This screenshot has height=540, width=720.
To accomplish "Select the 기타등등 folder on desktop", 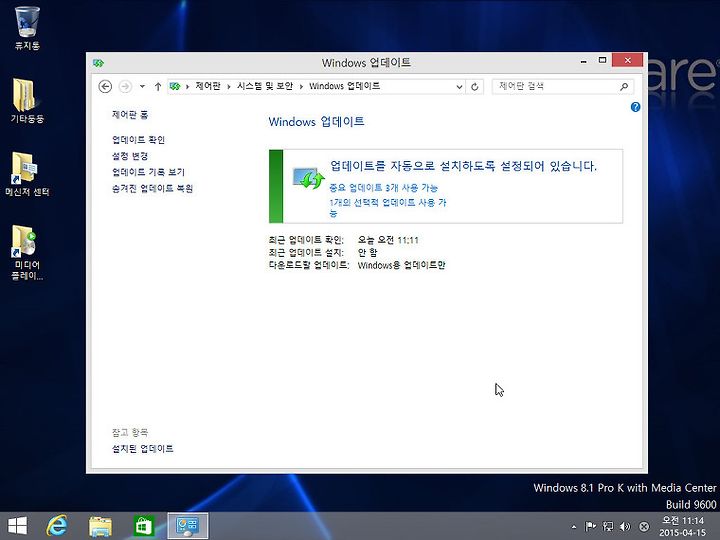I will [27, 101].
